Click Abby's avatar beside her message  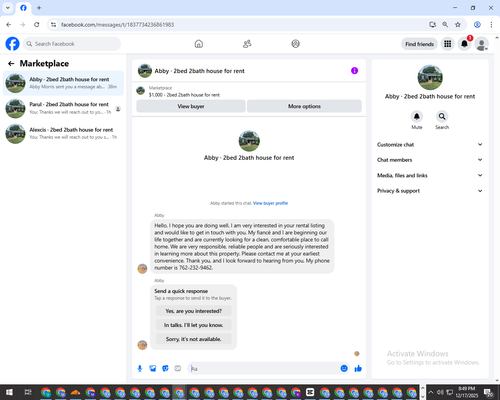pyautogui.click(x=142, y=268)
